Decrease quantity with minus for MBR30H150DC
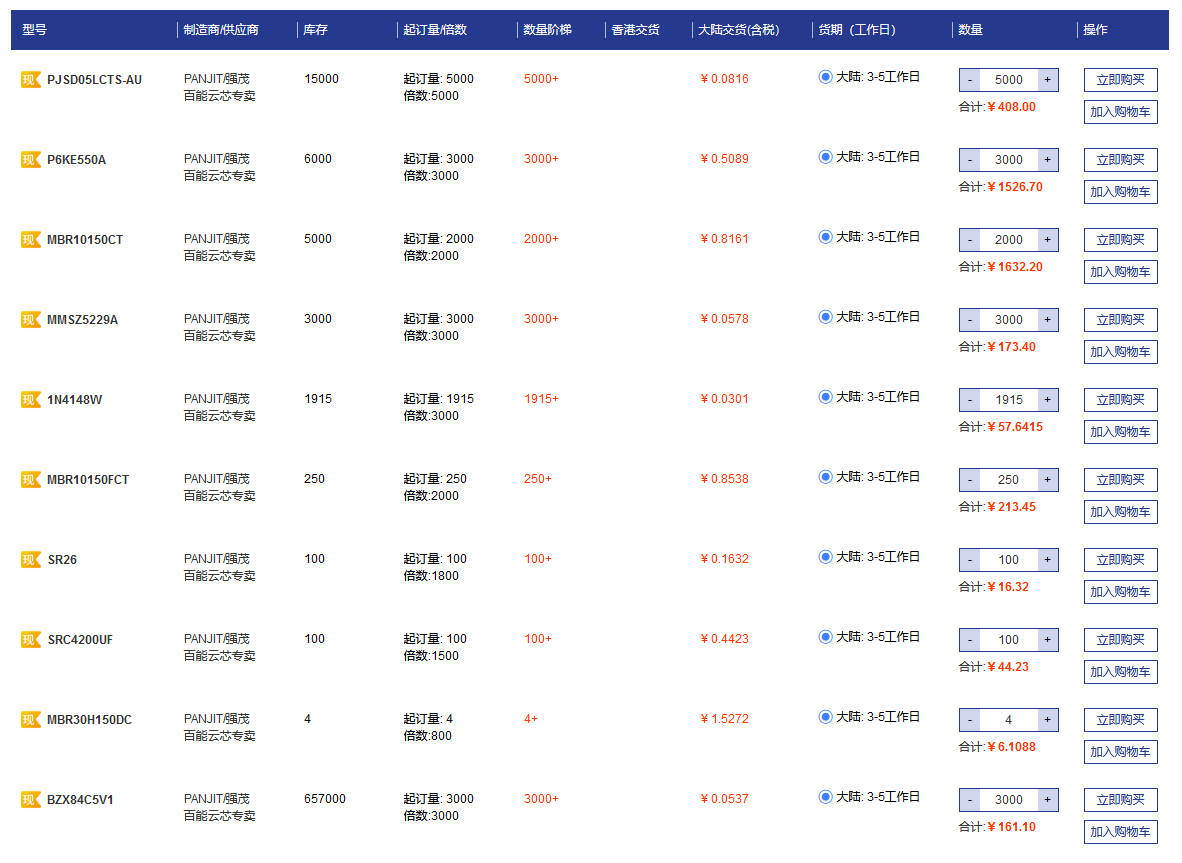 pyautogui.click(x=970, y=720)
